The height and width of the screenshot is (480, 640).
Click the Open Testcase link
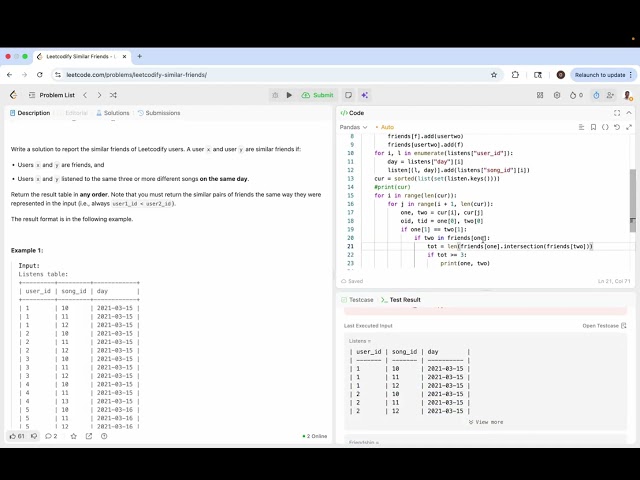click(604, 326)
